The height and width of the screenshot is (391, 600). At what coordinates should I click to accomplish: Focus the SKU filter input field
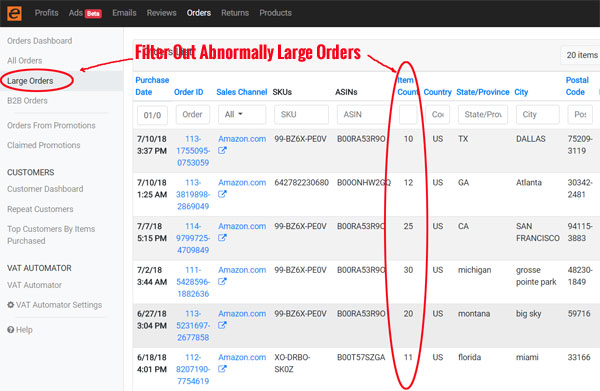[301, 114]
